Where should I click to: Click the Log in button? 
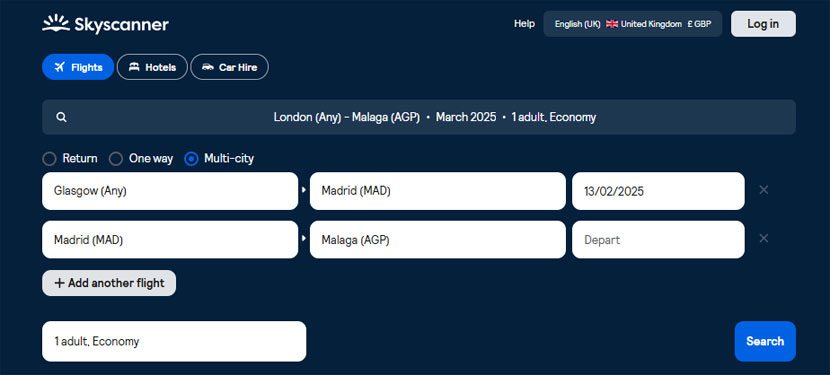(763, 24)
